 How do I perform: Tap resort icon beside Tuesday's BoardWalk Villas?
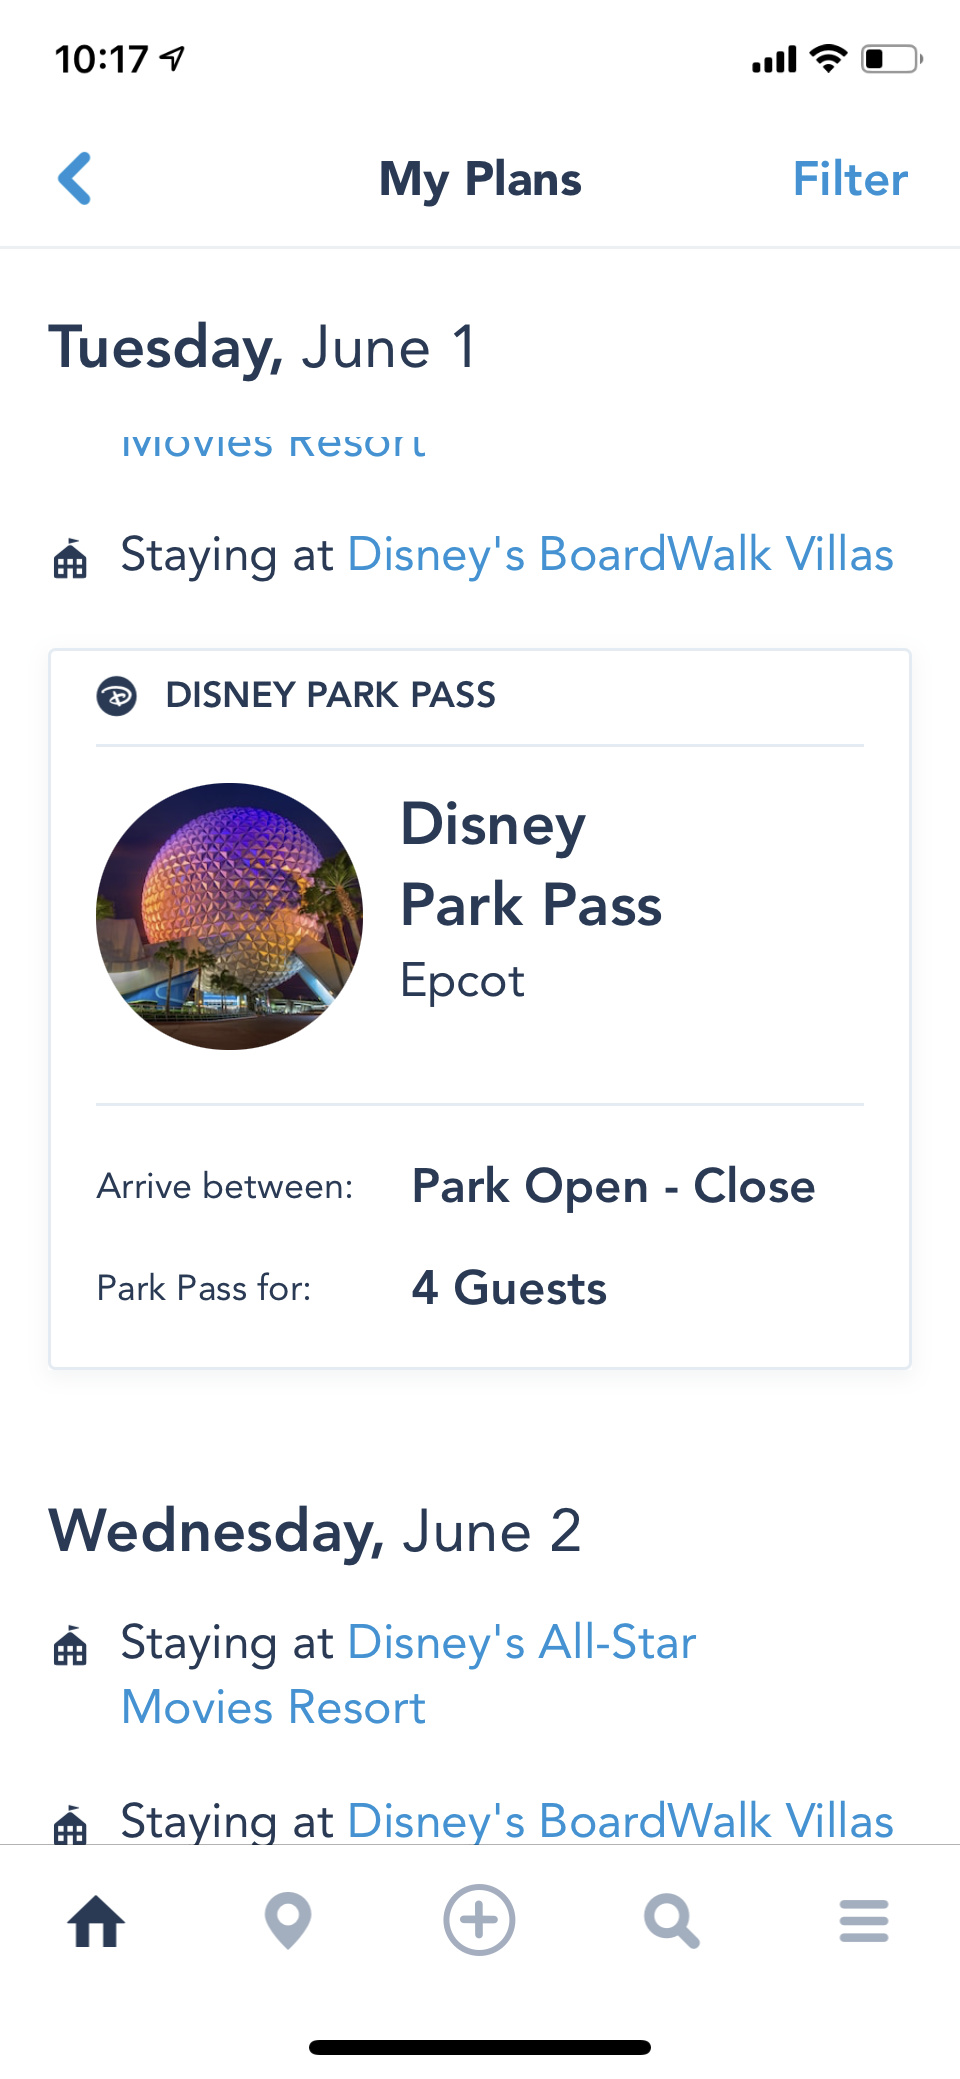pyautogui.click(x=70, y=559)
